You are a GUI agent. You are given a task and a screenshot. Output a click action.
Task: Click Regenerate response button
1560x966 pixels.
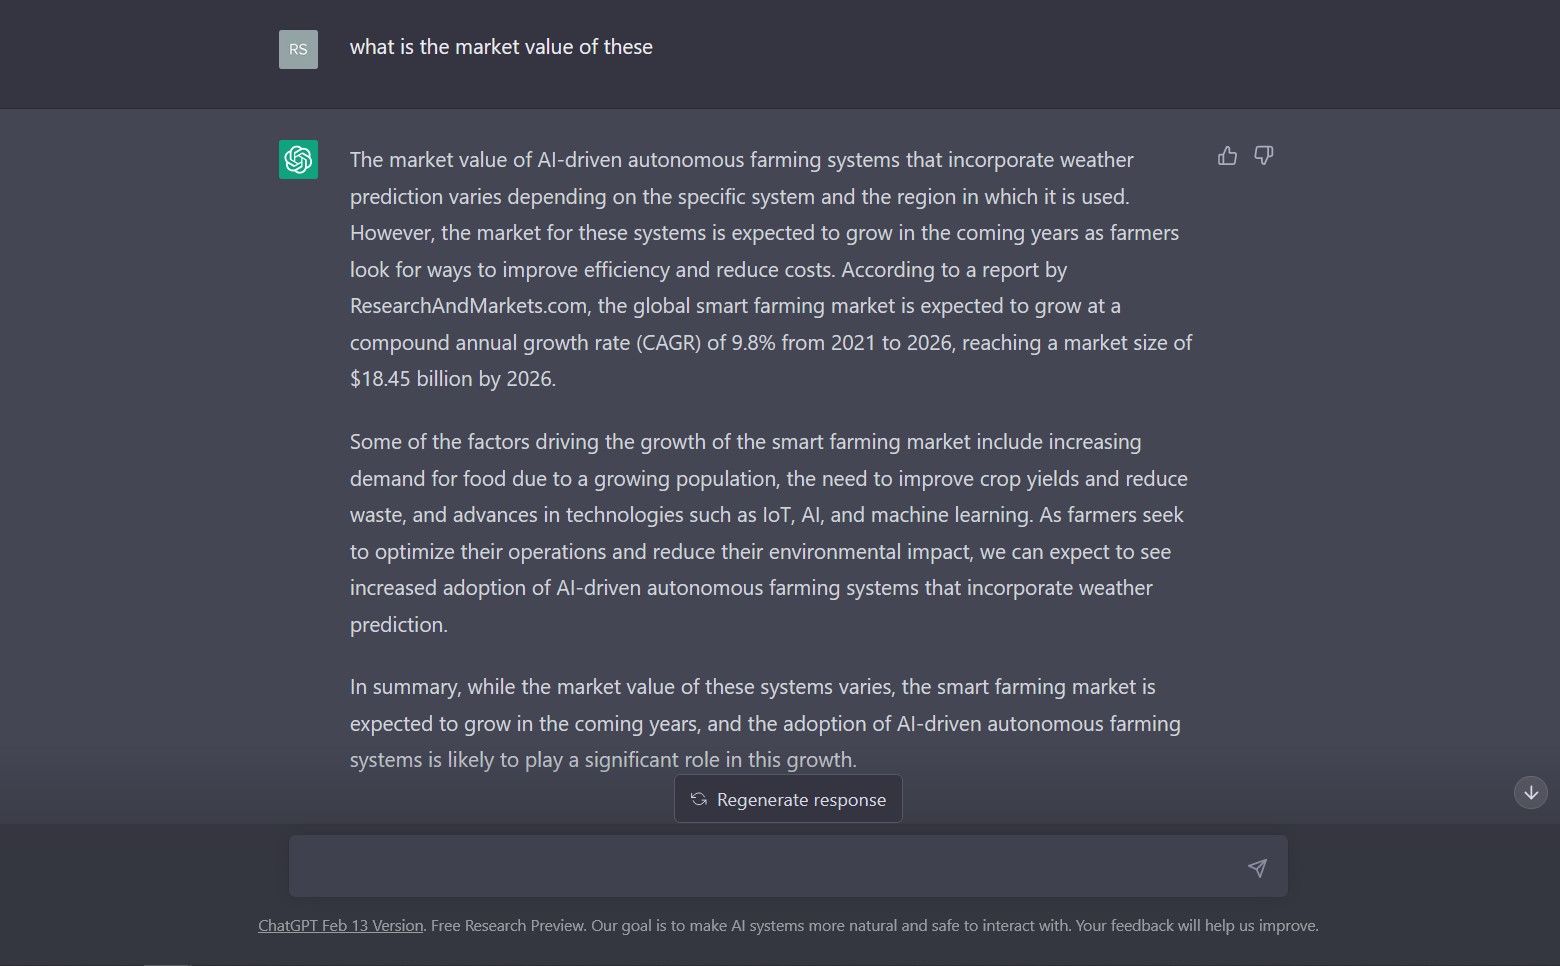[x=788, y=799]
